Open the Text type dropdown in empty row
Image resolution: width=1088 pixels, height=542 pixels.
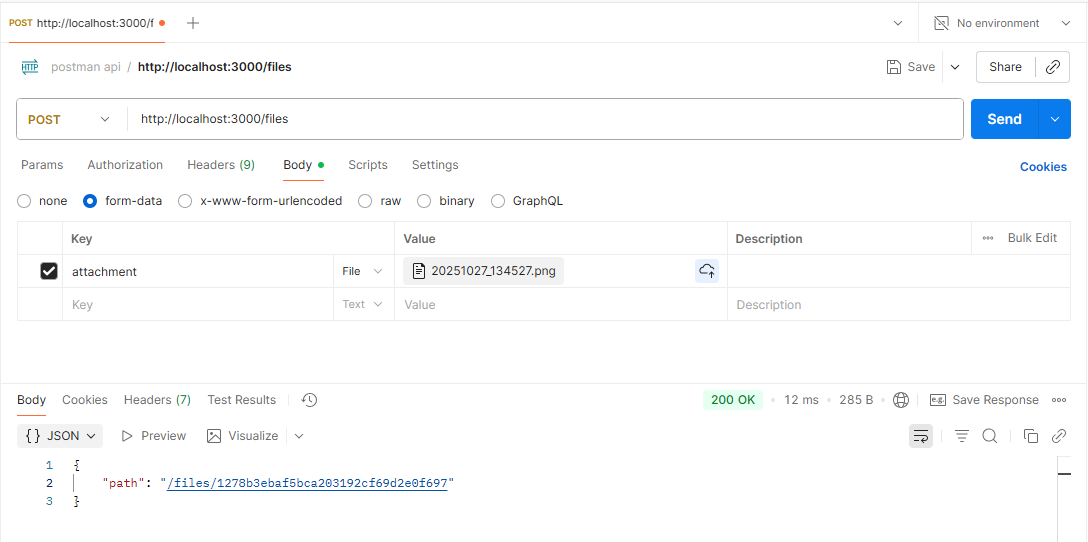pos(364,304)
